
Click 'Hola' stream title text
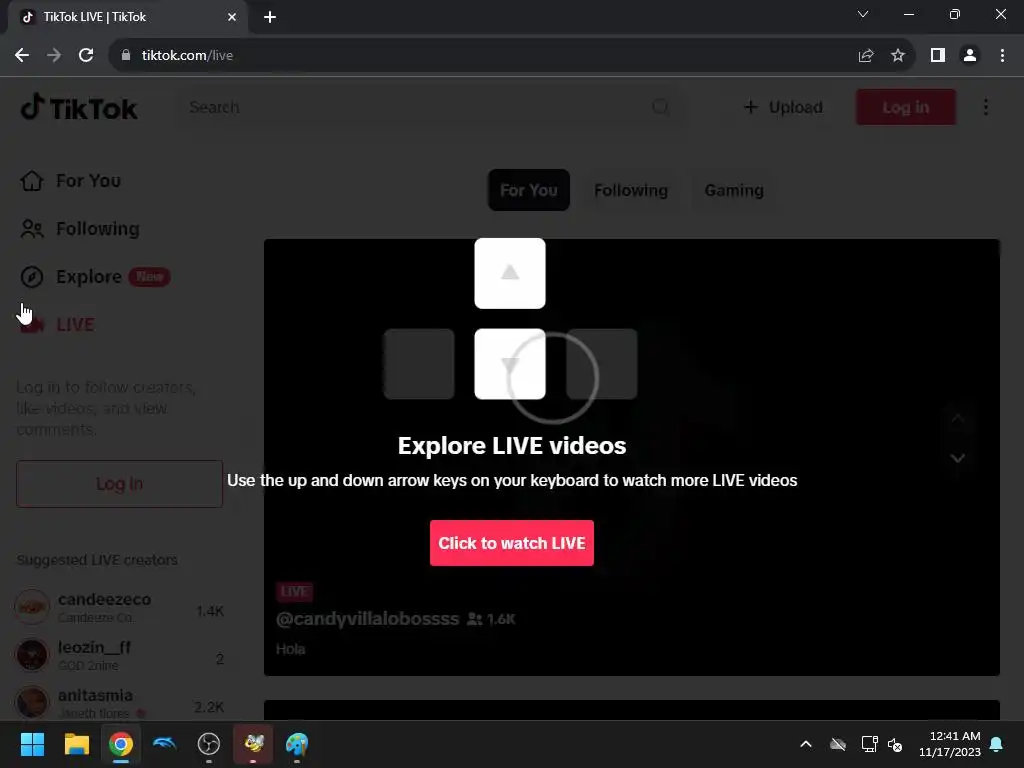[291, 649]
